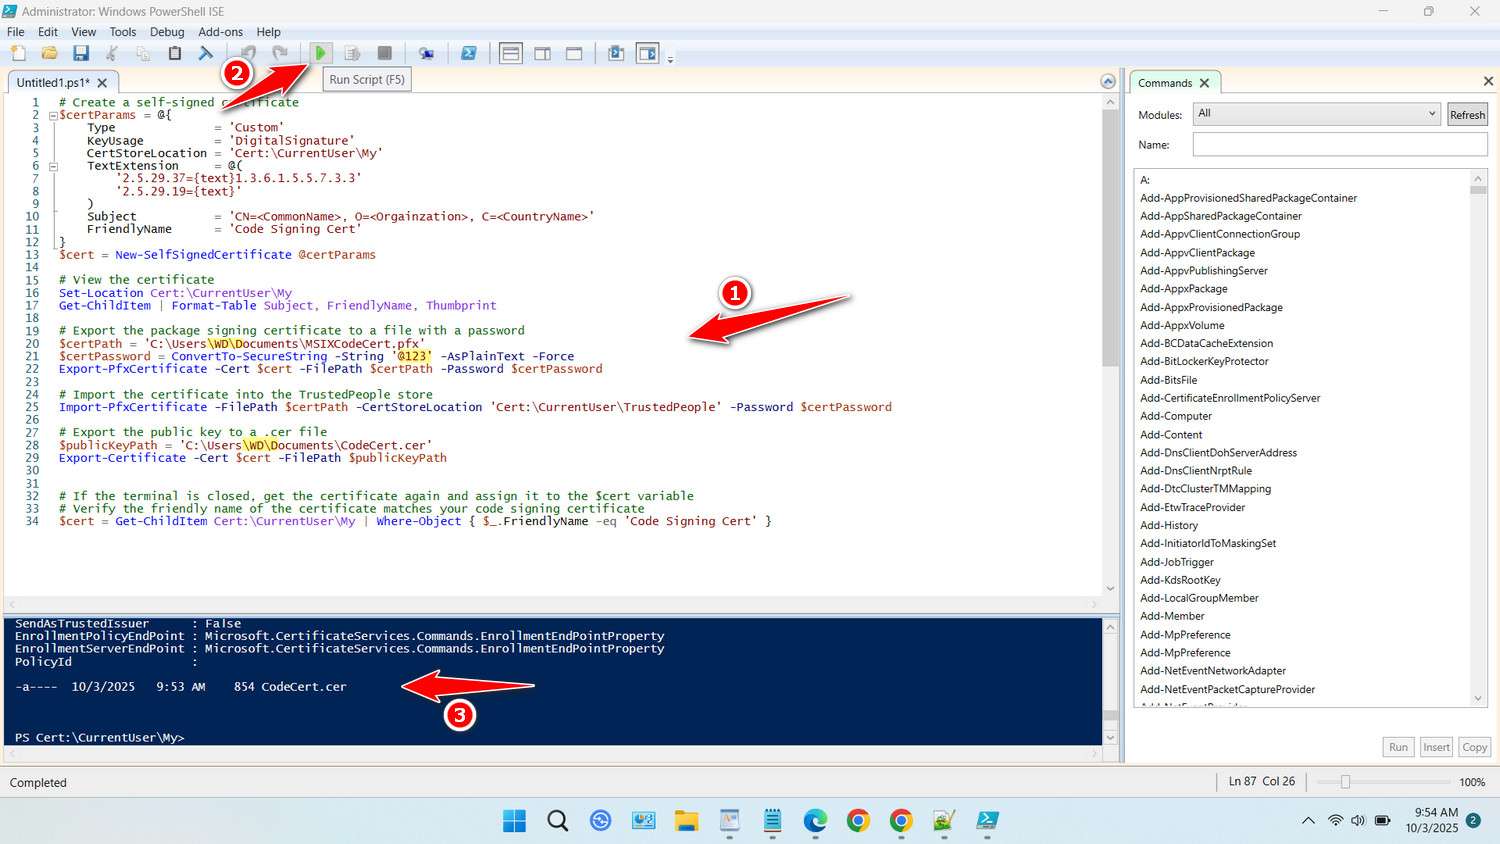Image resolution: width=1500 pixels, height=844 pixels.
Task: Open a New Remote PowerShell Tab icon
Action: coord(427,53)
